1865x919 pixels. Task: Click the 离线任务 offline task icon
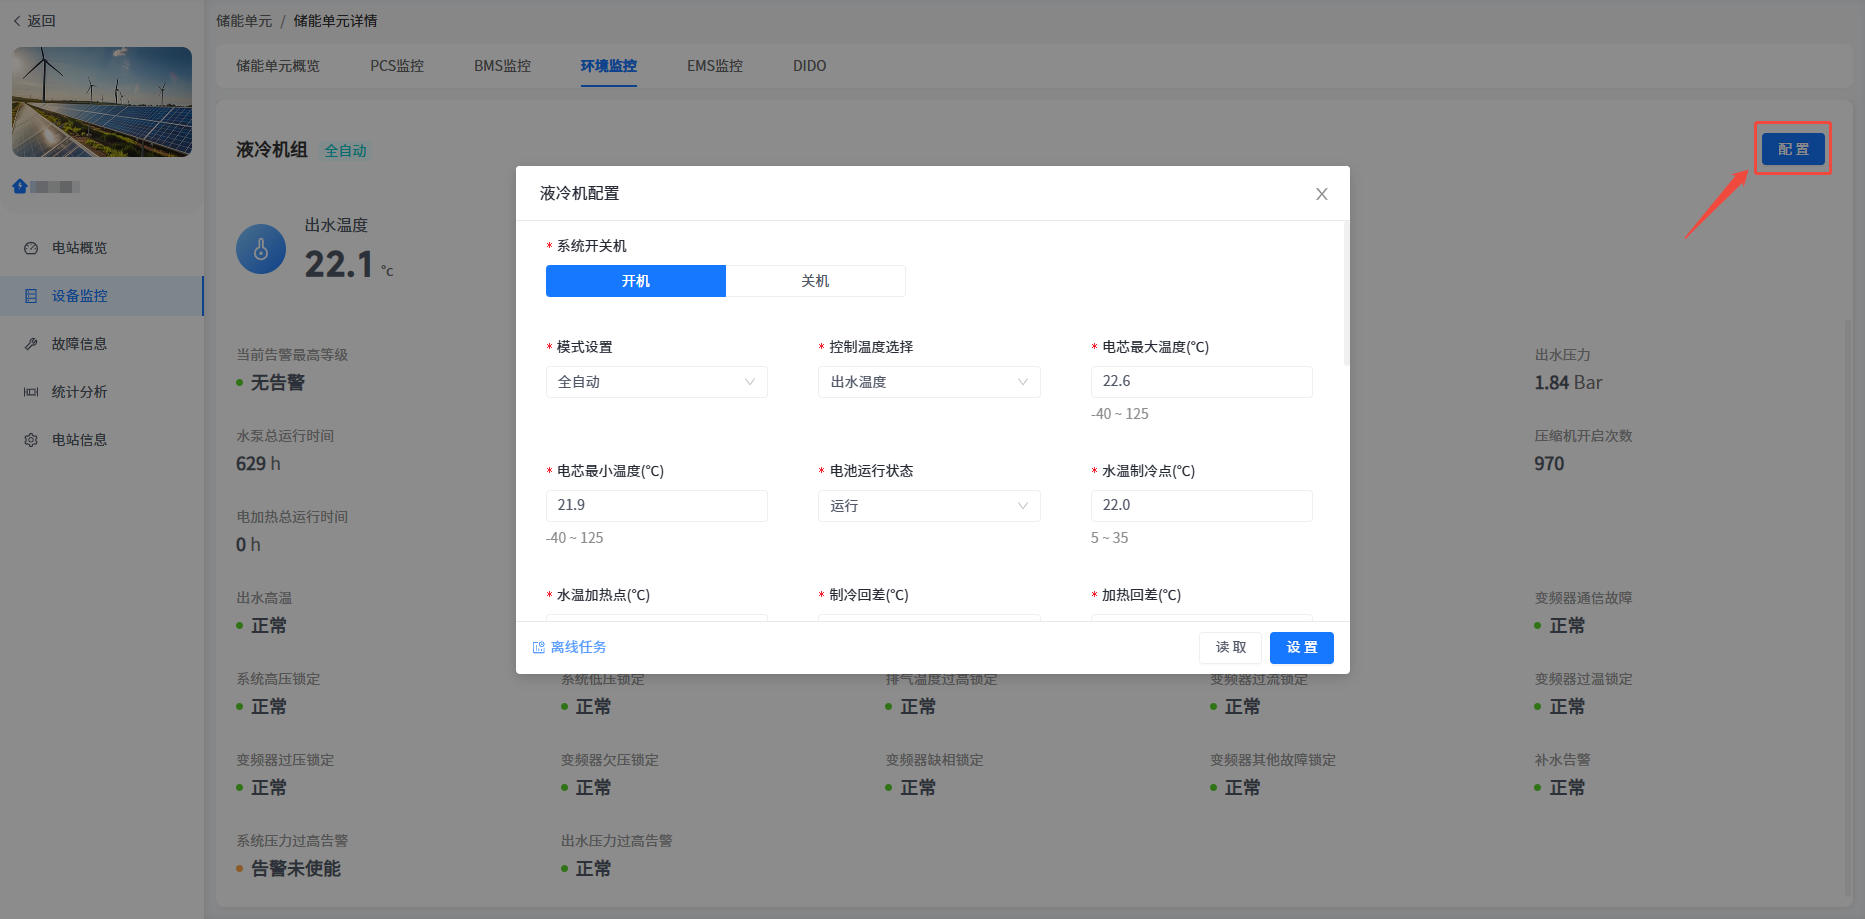click(x=539, y=648)
